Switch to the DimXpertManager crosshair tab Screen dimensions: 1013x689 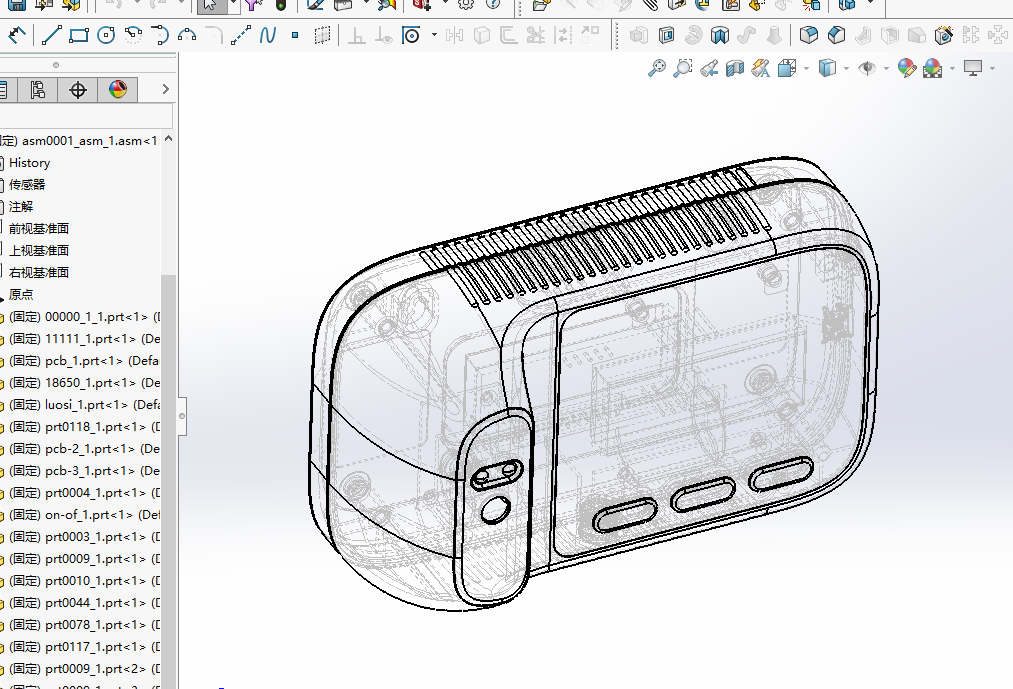(78, 90)
